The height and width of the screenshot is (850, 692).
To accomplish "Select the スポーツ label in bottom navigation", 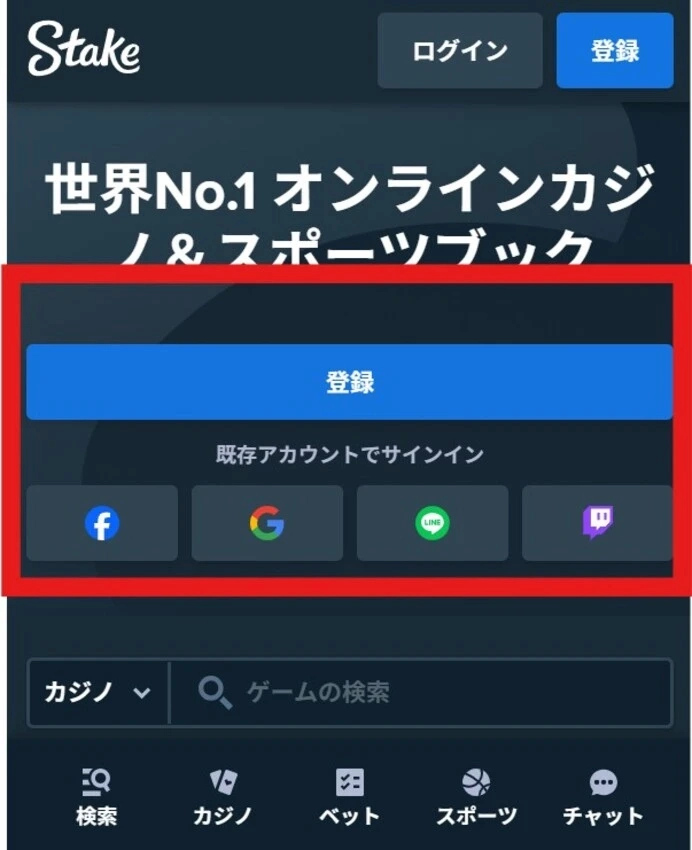I will point(476,816).
